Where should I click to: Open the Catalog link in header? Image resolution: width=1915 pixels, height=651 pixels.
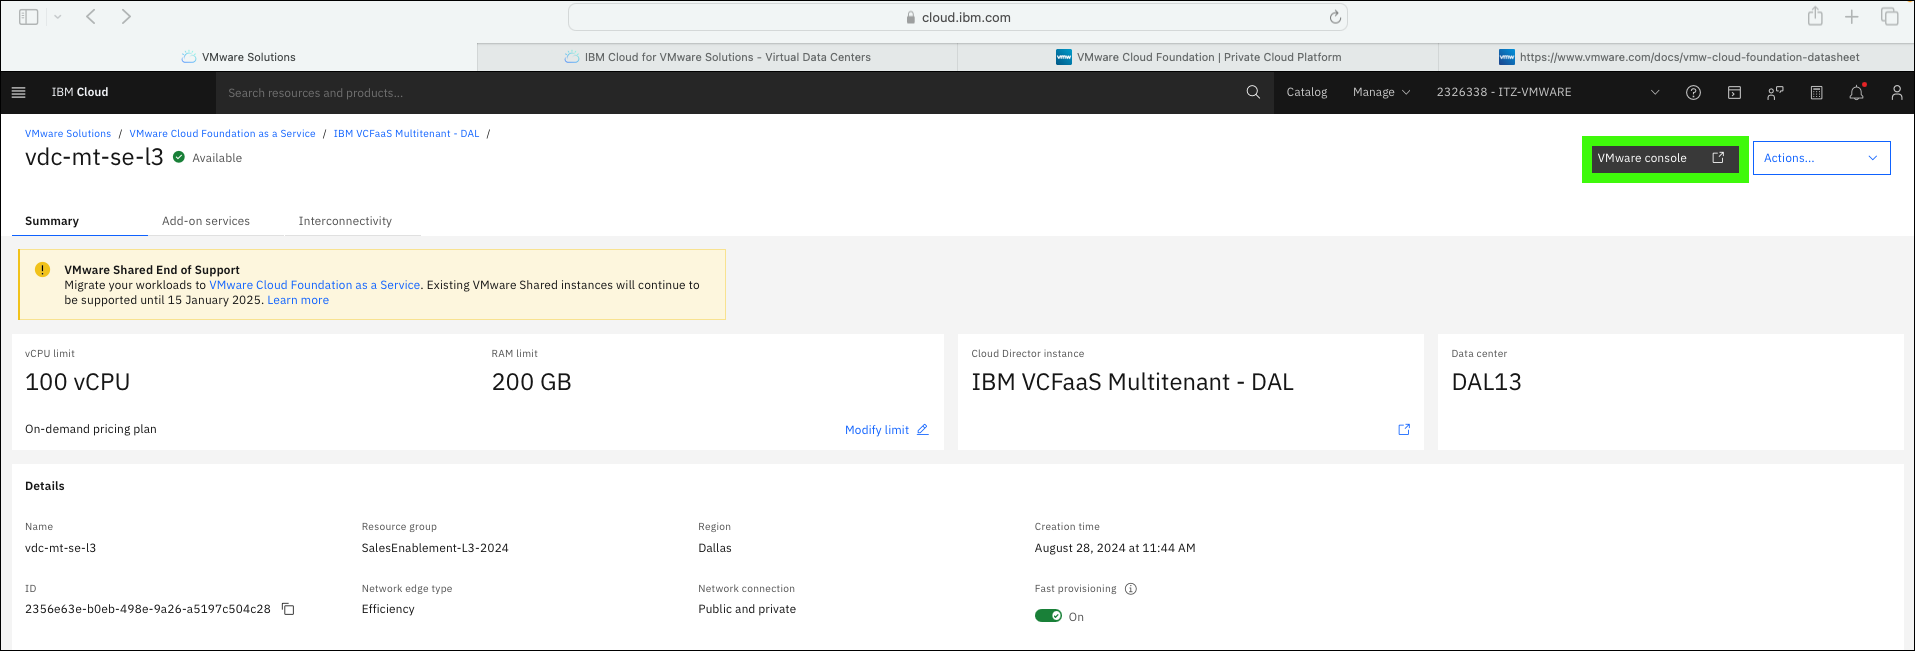point(1306,92)
